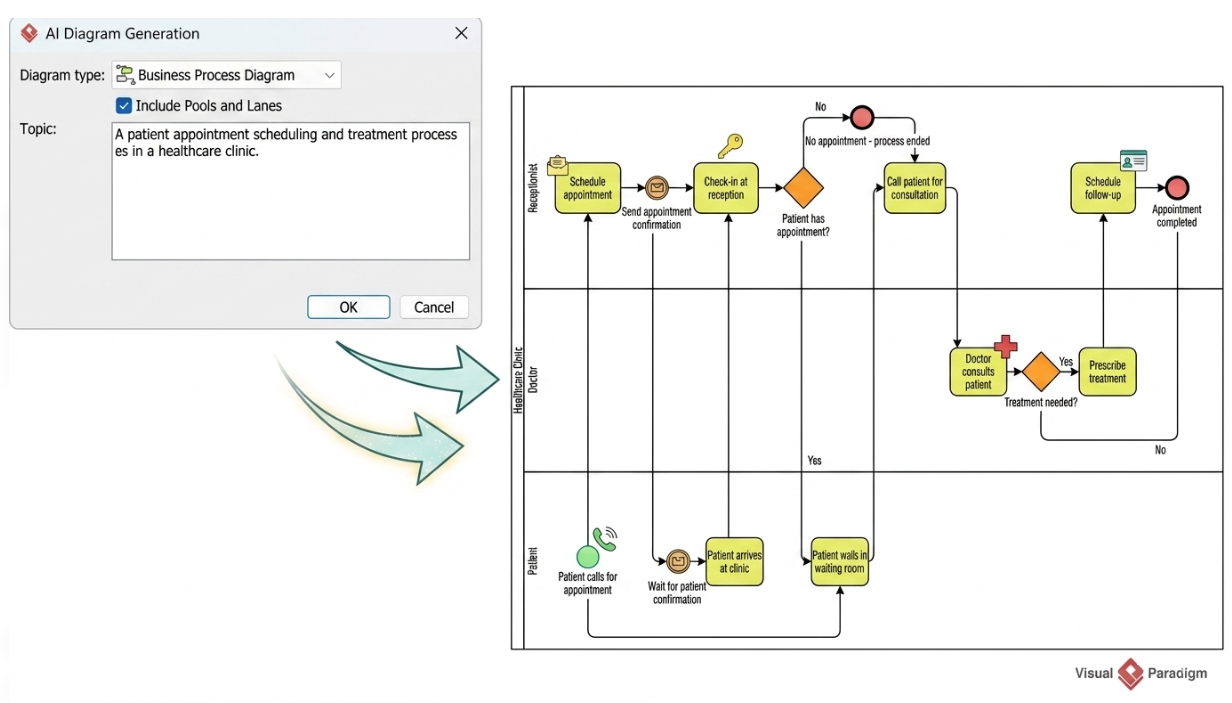This screenshot has width=1232, height=703.
Task: Select the Receptionist lane label
Action: 533,188
